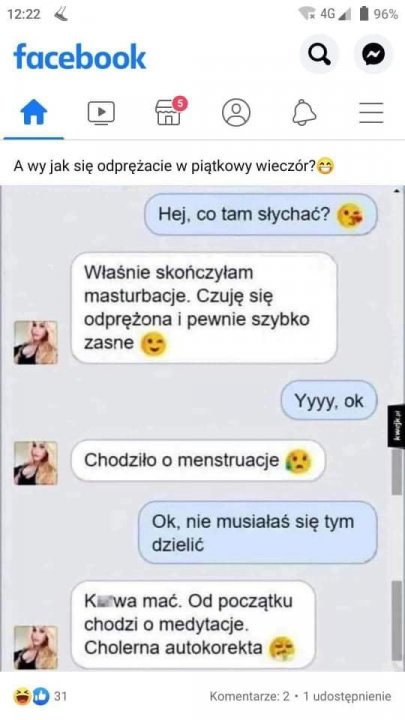Image resolution: width=405 pixels, height=720 pixels.
Task: Switch to the Watch video tab
Action: point(101,112)
